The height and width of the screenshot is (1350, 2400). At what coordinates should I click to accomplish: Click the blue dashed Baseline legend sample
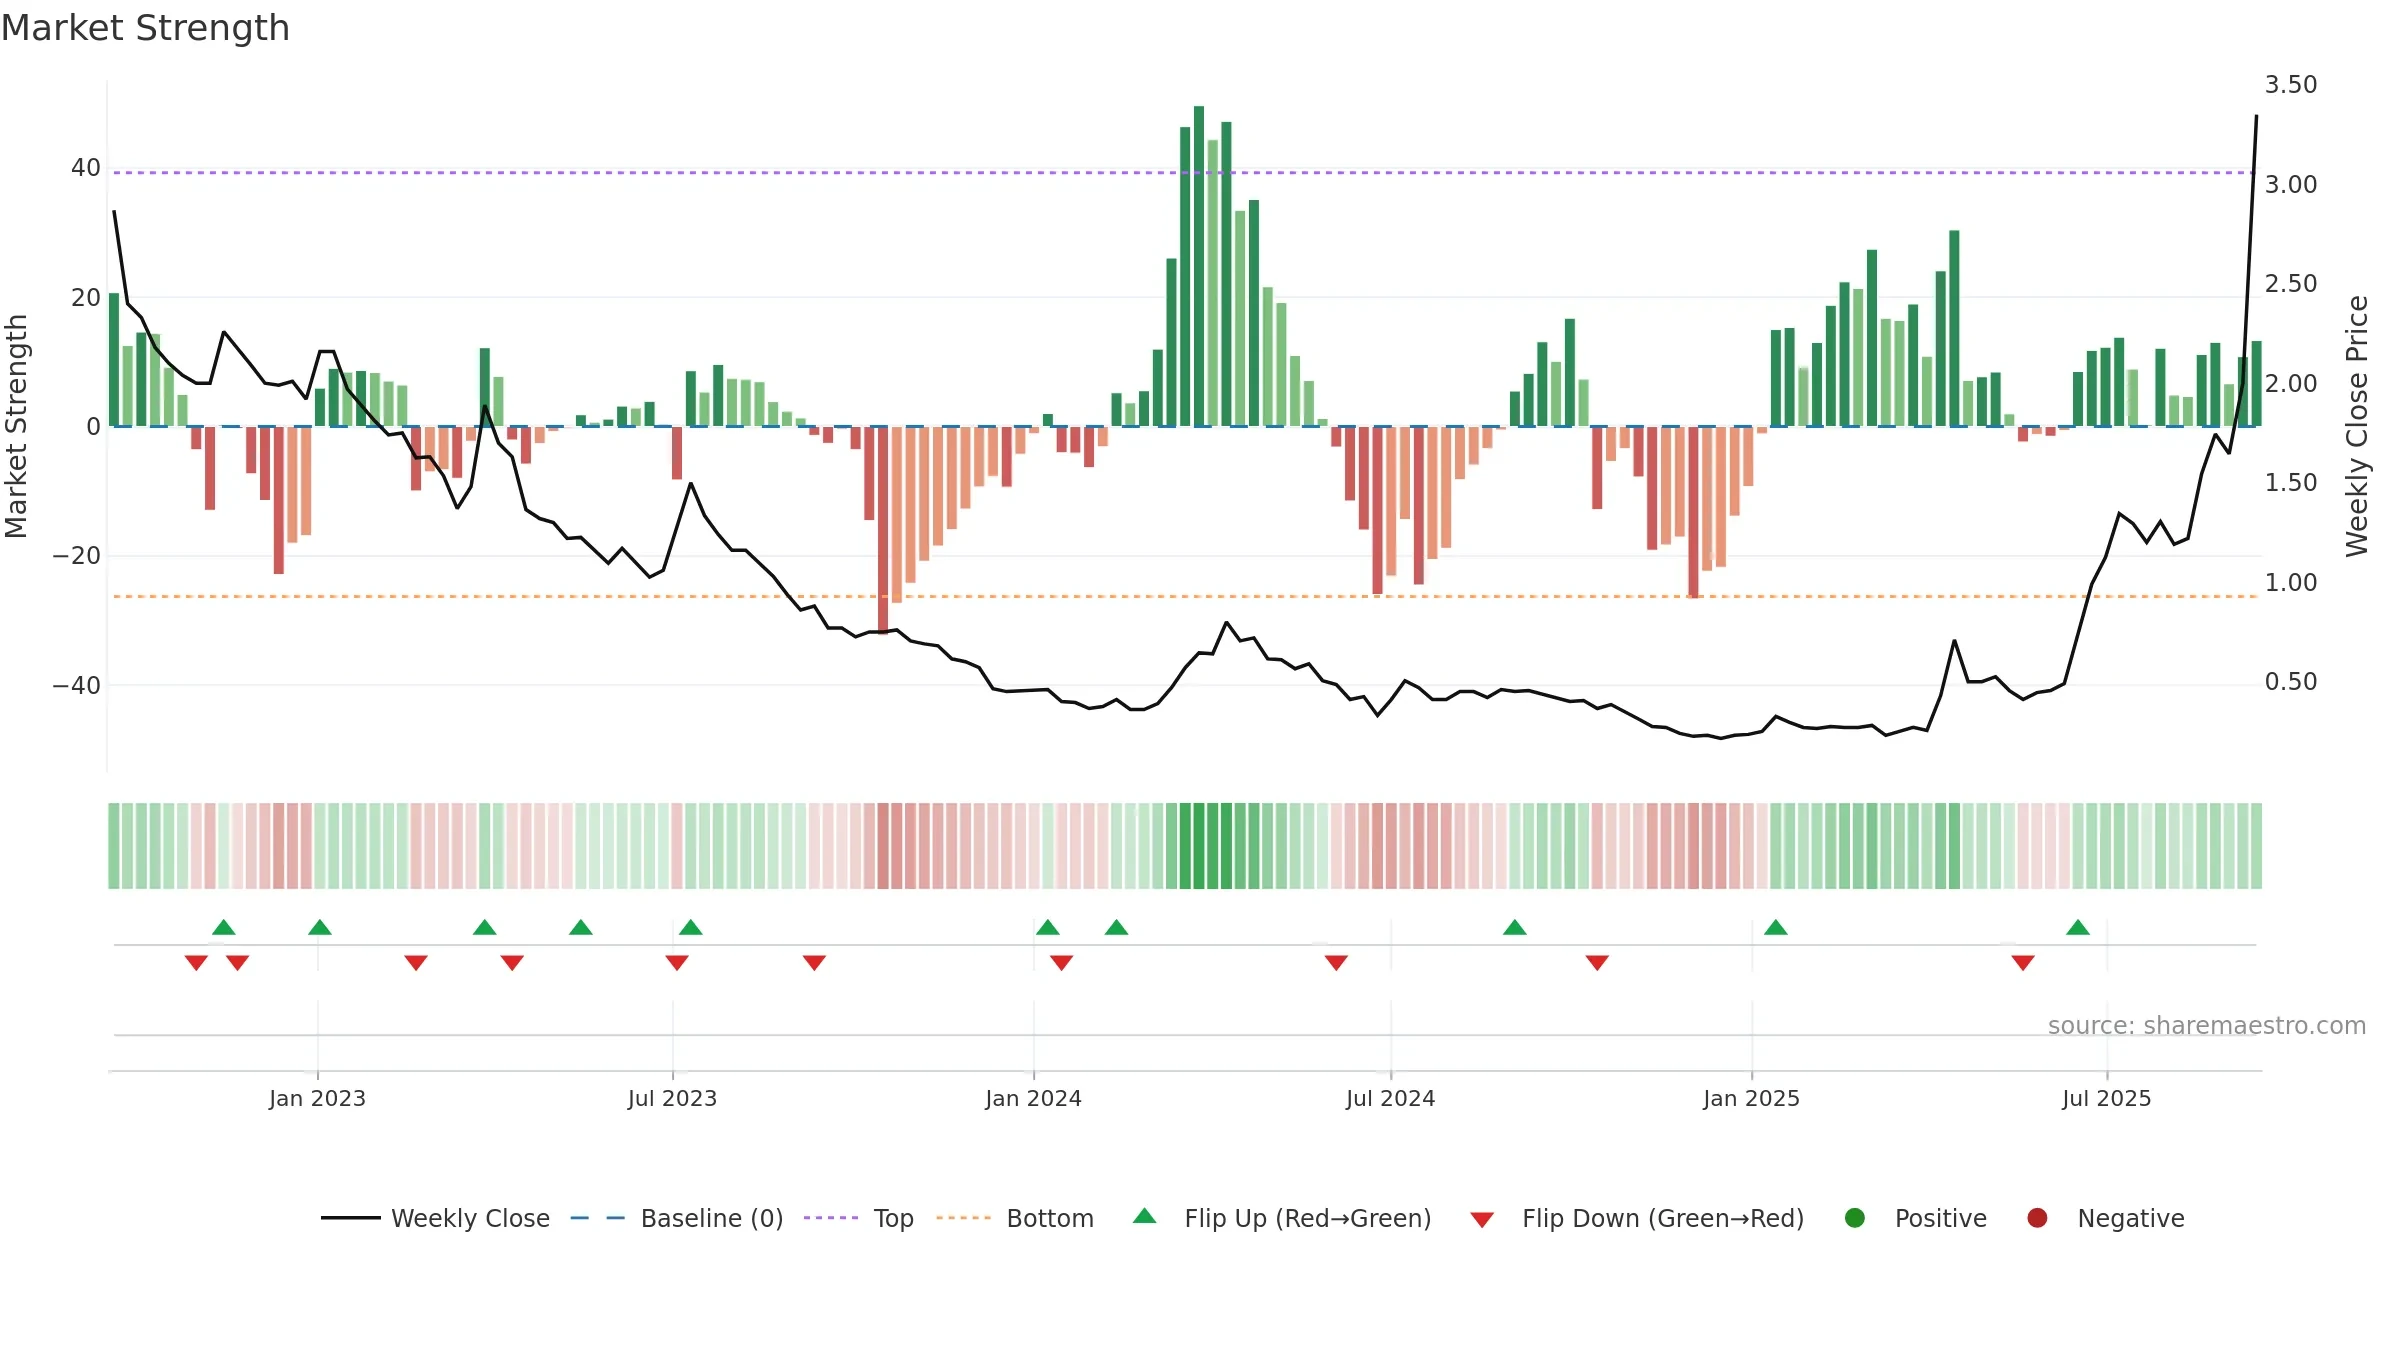tap(598, 1218)
